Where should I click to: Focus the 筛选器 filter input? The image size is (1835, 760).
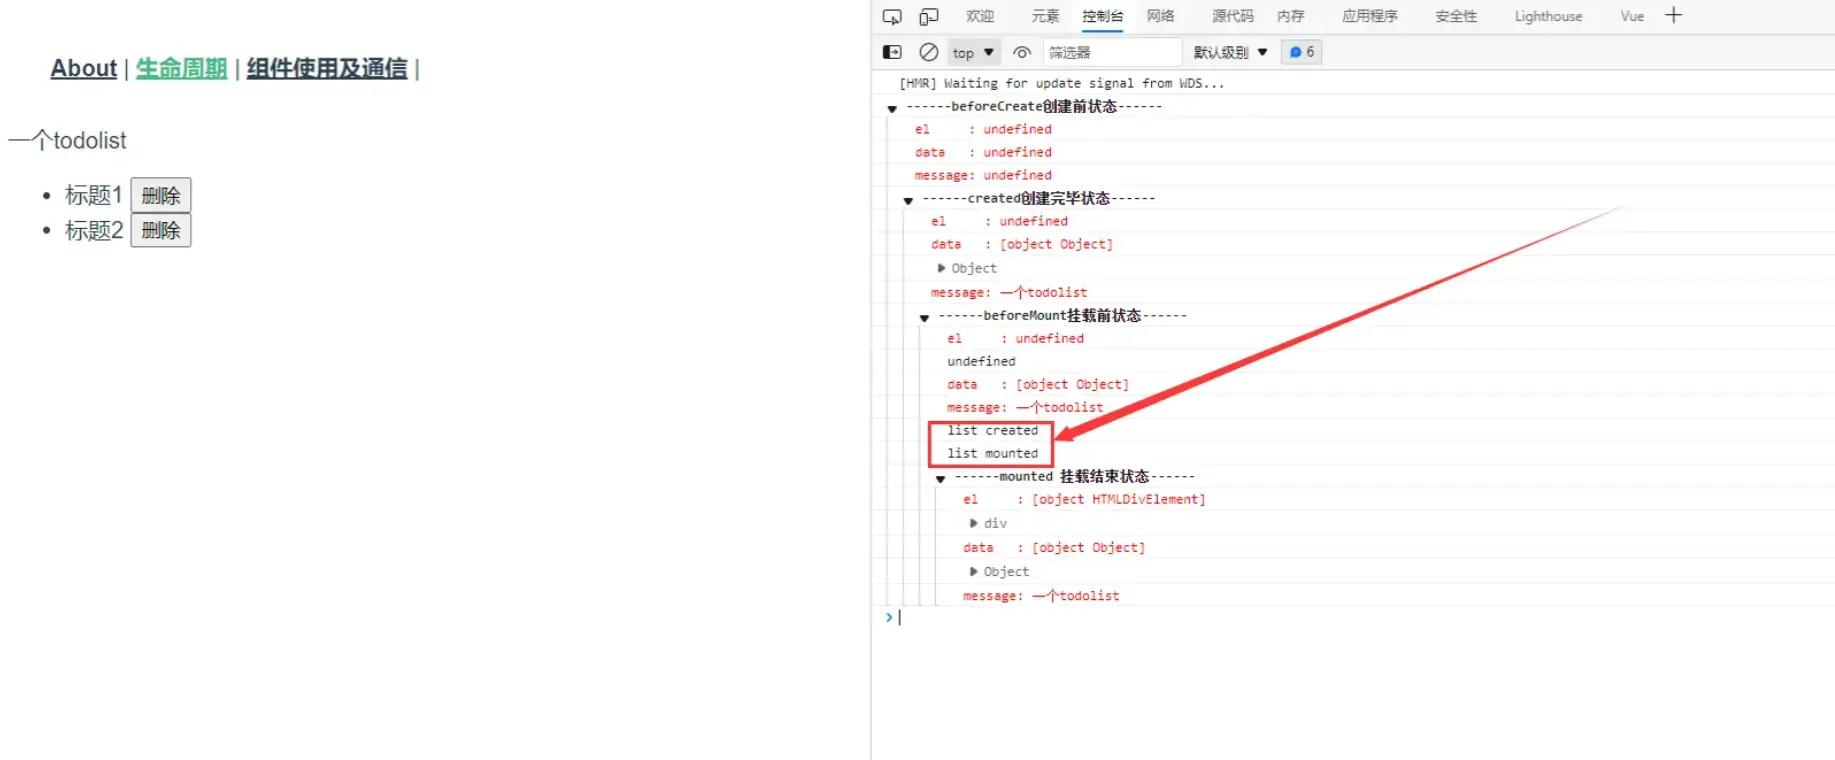1112,52
